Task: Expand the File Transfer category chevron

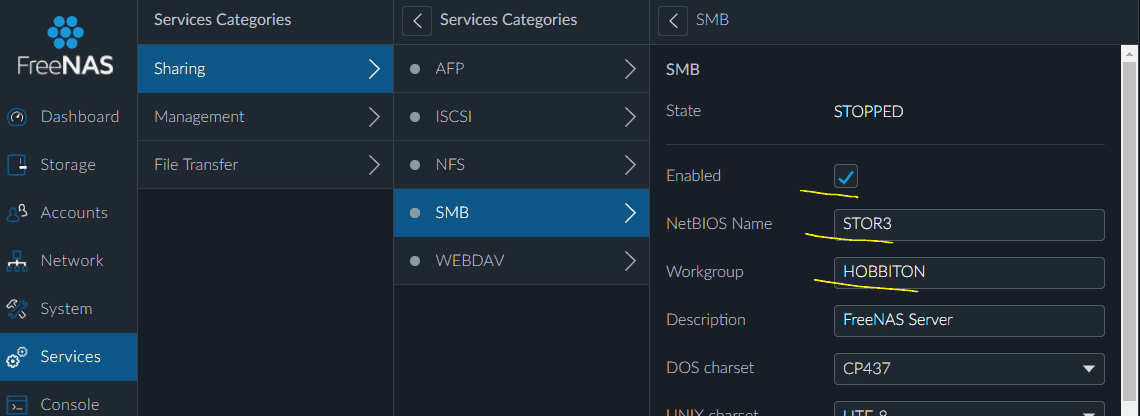Action: click(x=374, y=165)
